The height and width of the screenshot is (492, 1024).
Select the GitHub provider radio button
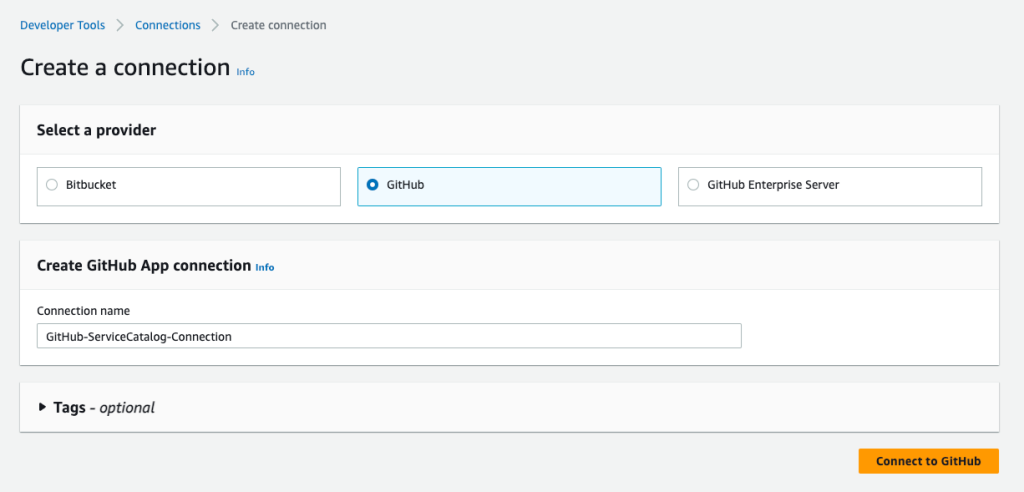(x=372, y=185)
